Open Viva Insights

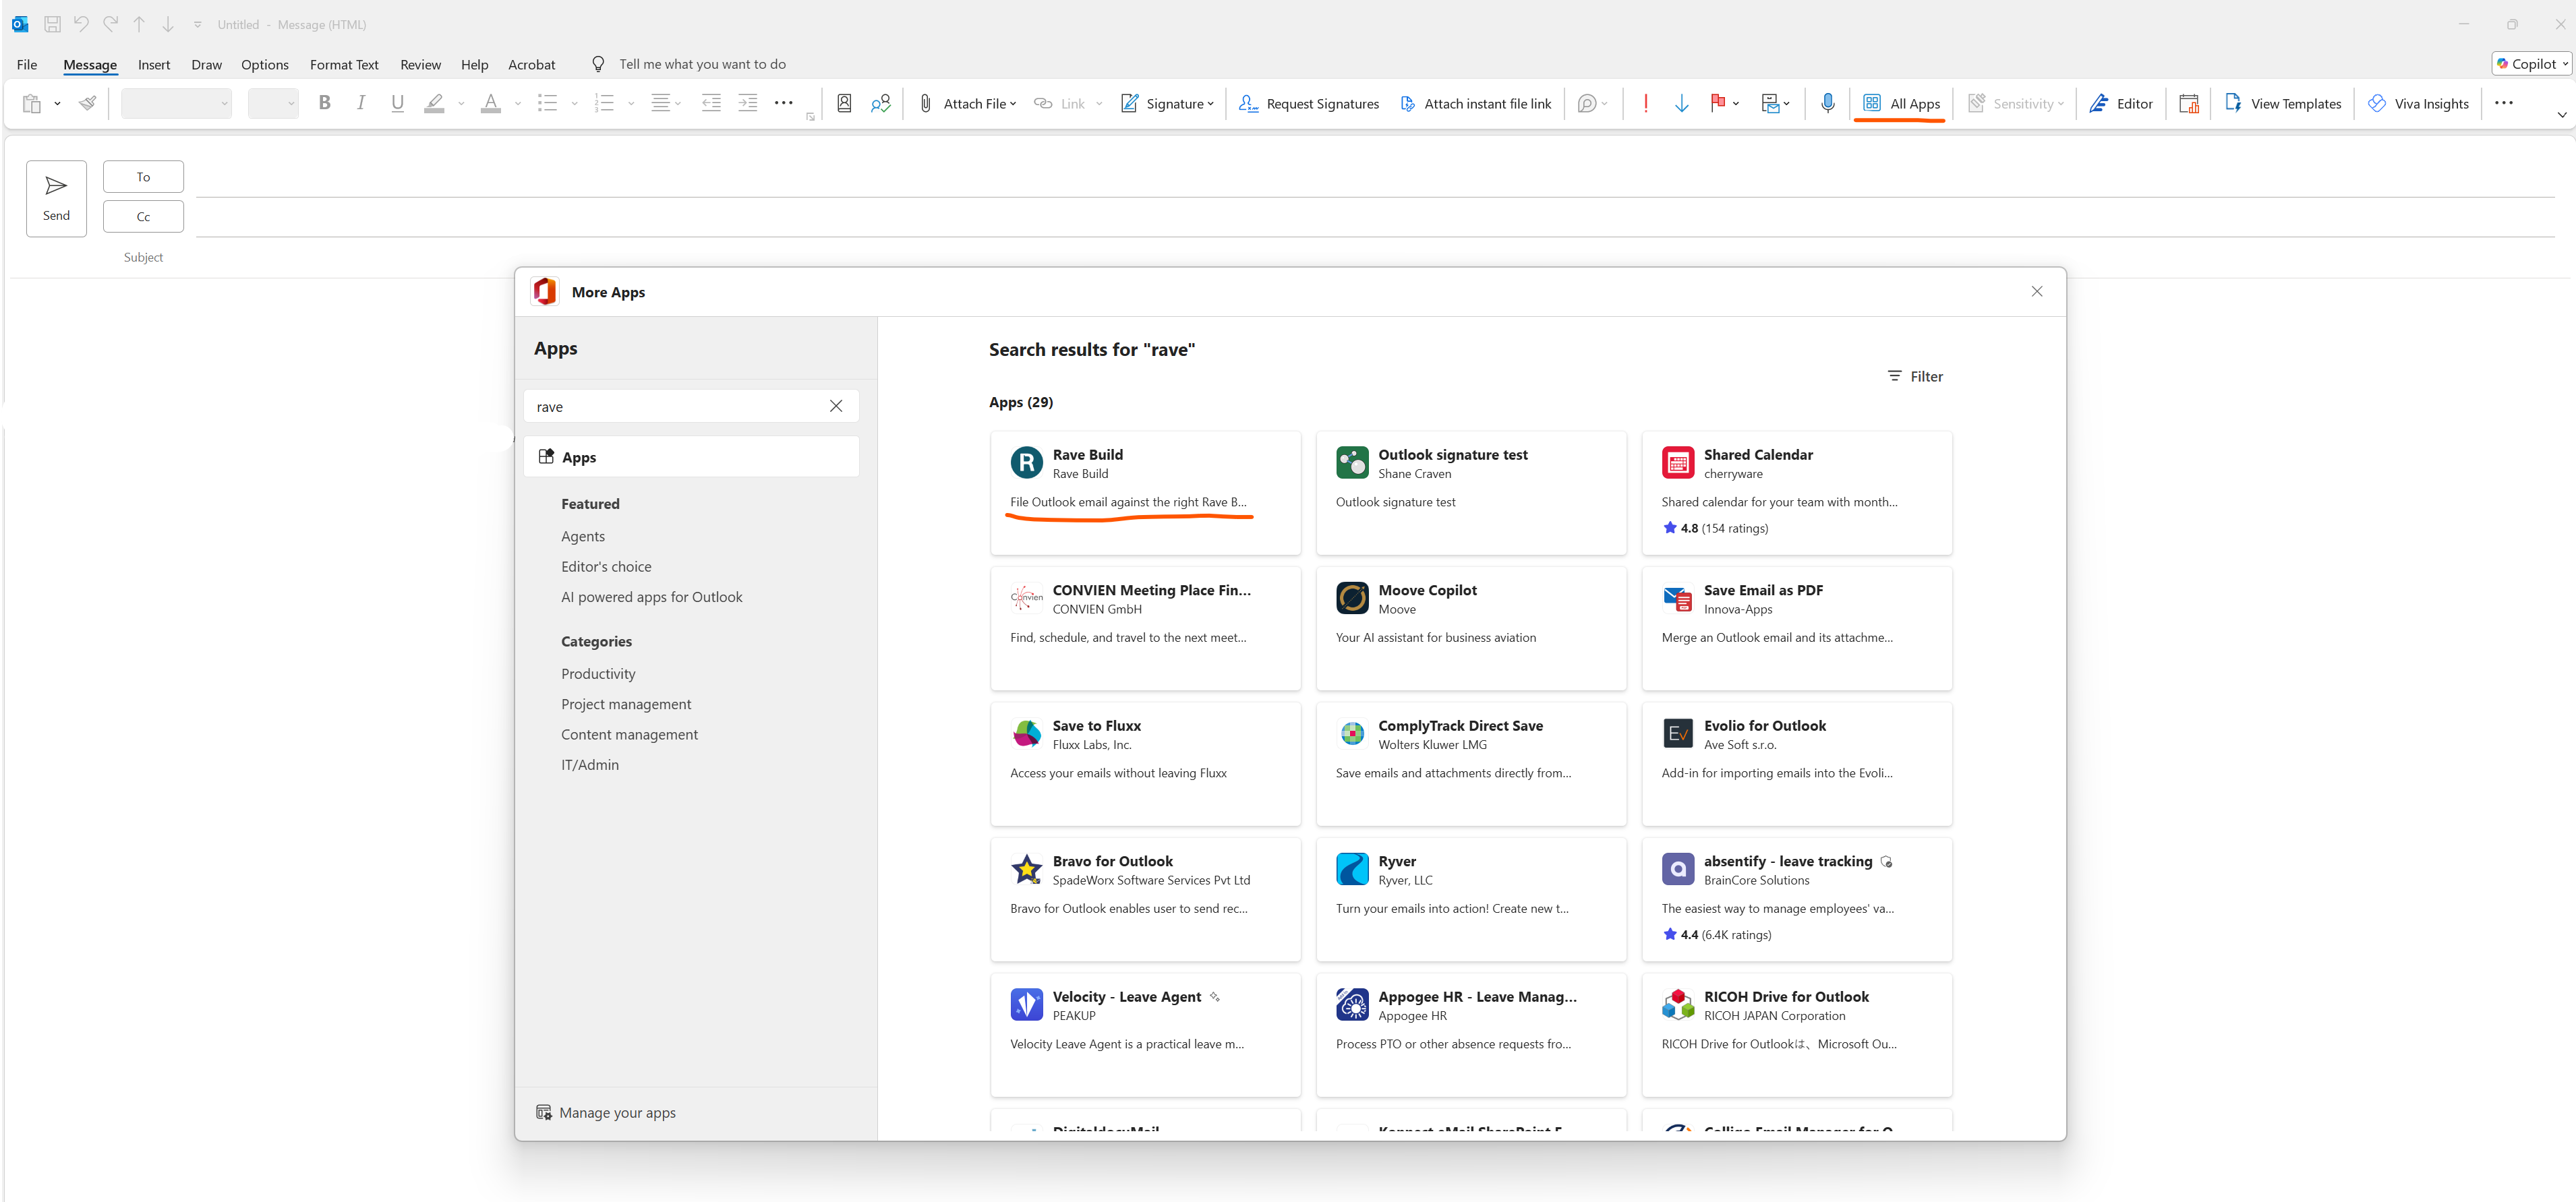click(2419, 103)
